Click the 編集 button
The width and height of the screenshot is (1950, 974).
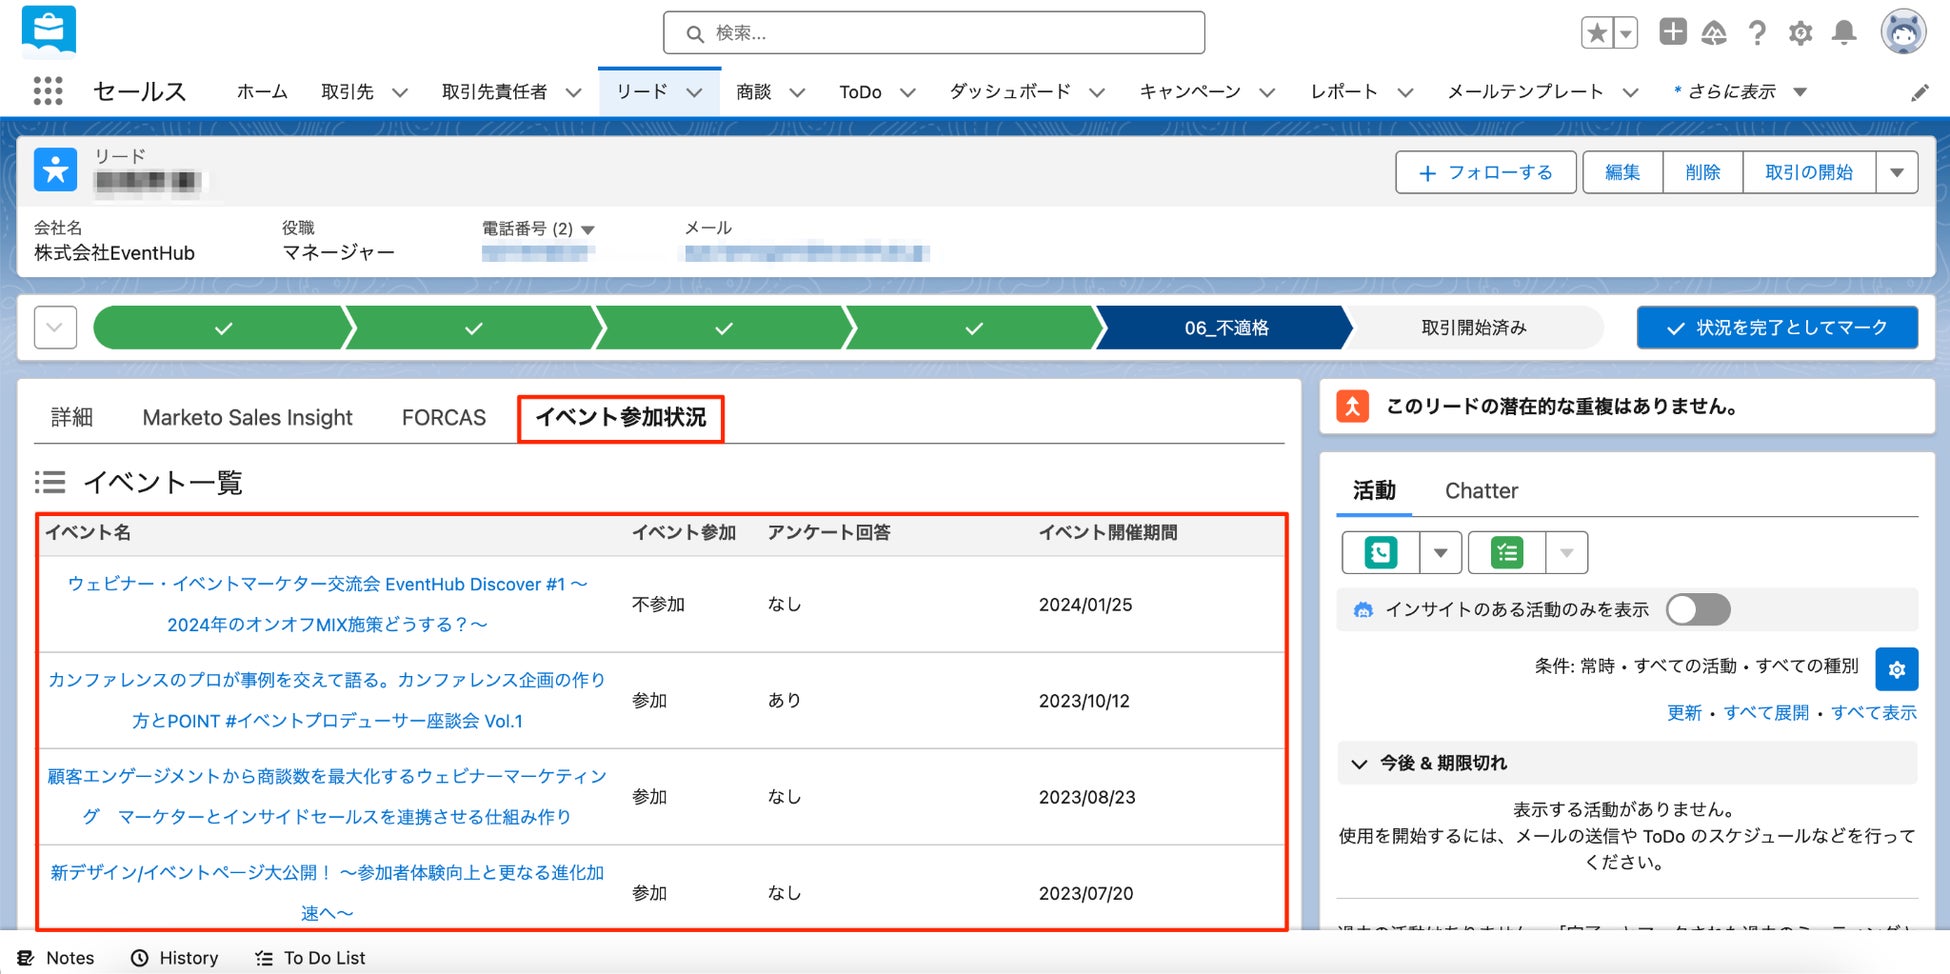[x=1622, y=172]
